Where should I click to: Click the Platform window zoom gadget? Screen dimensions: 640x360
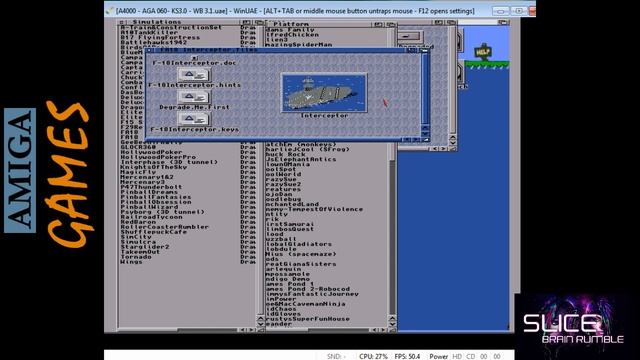[x=378, y=24]
